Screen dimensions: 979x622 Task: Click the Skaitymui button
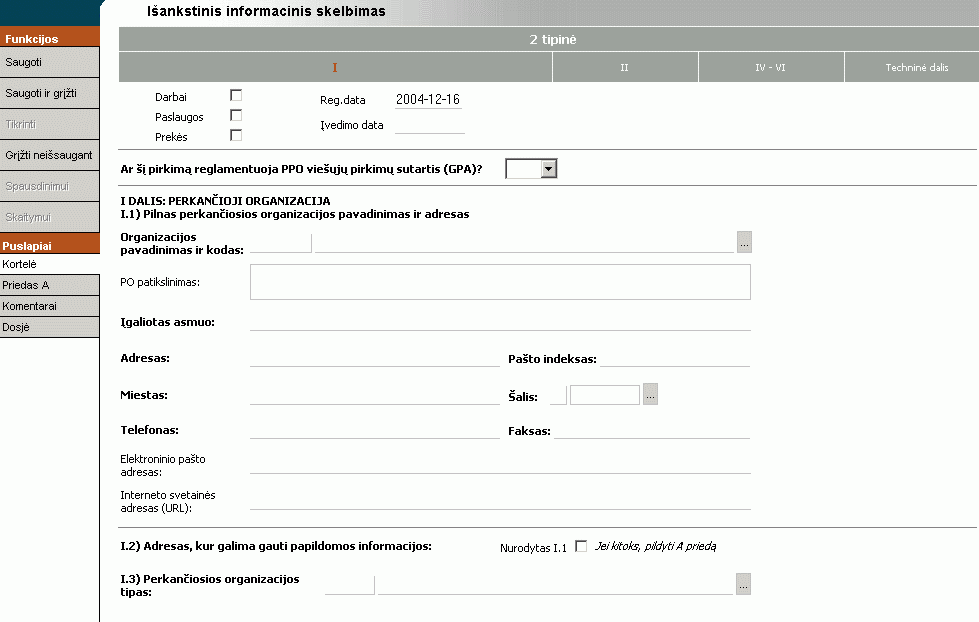tap(49, 217)
